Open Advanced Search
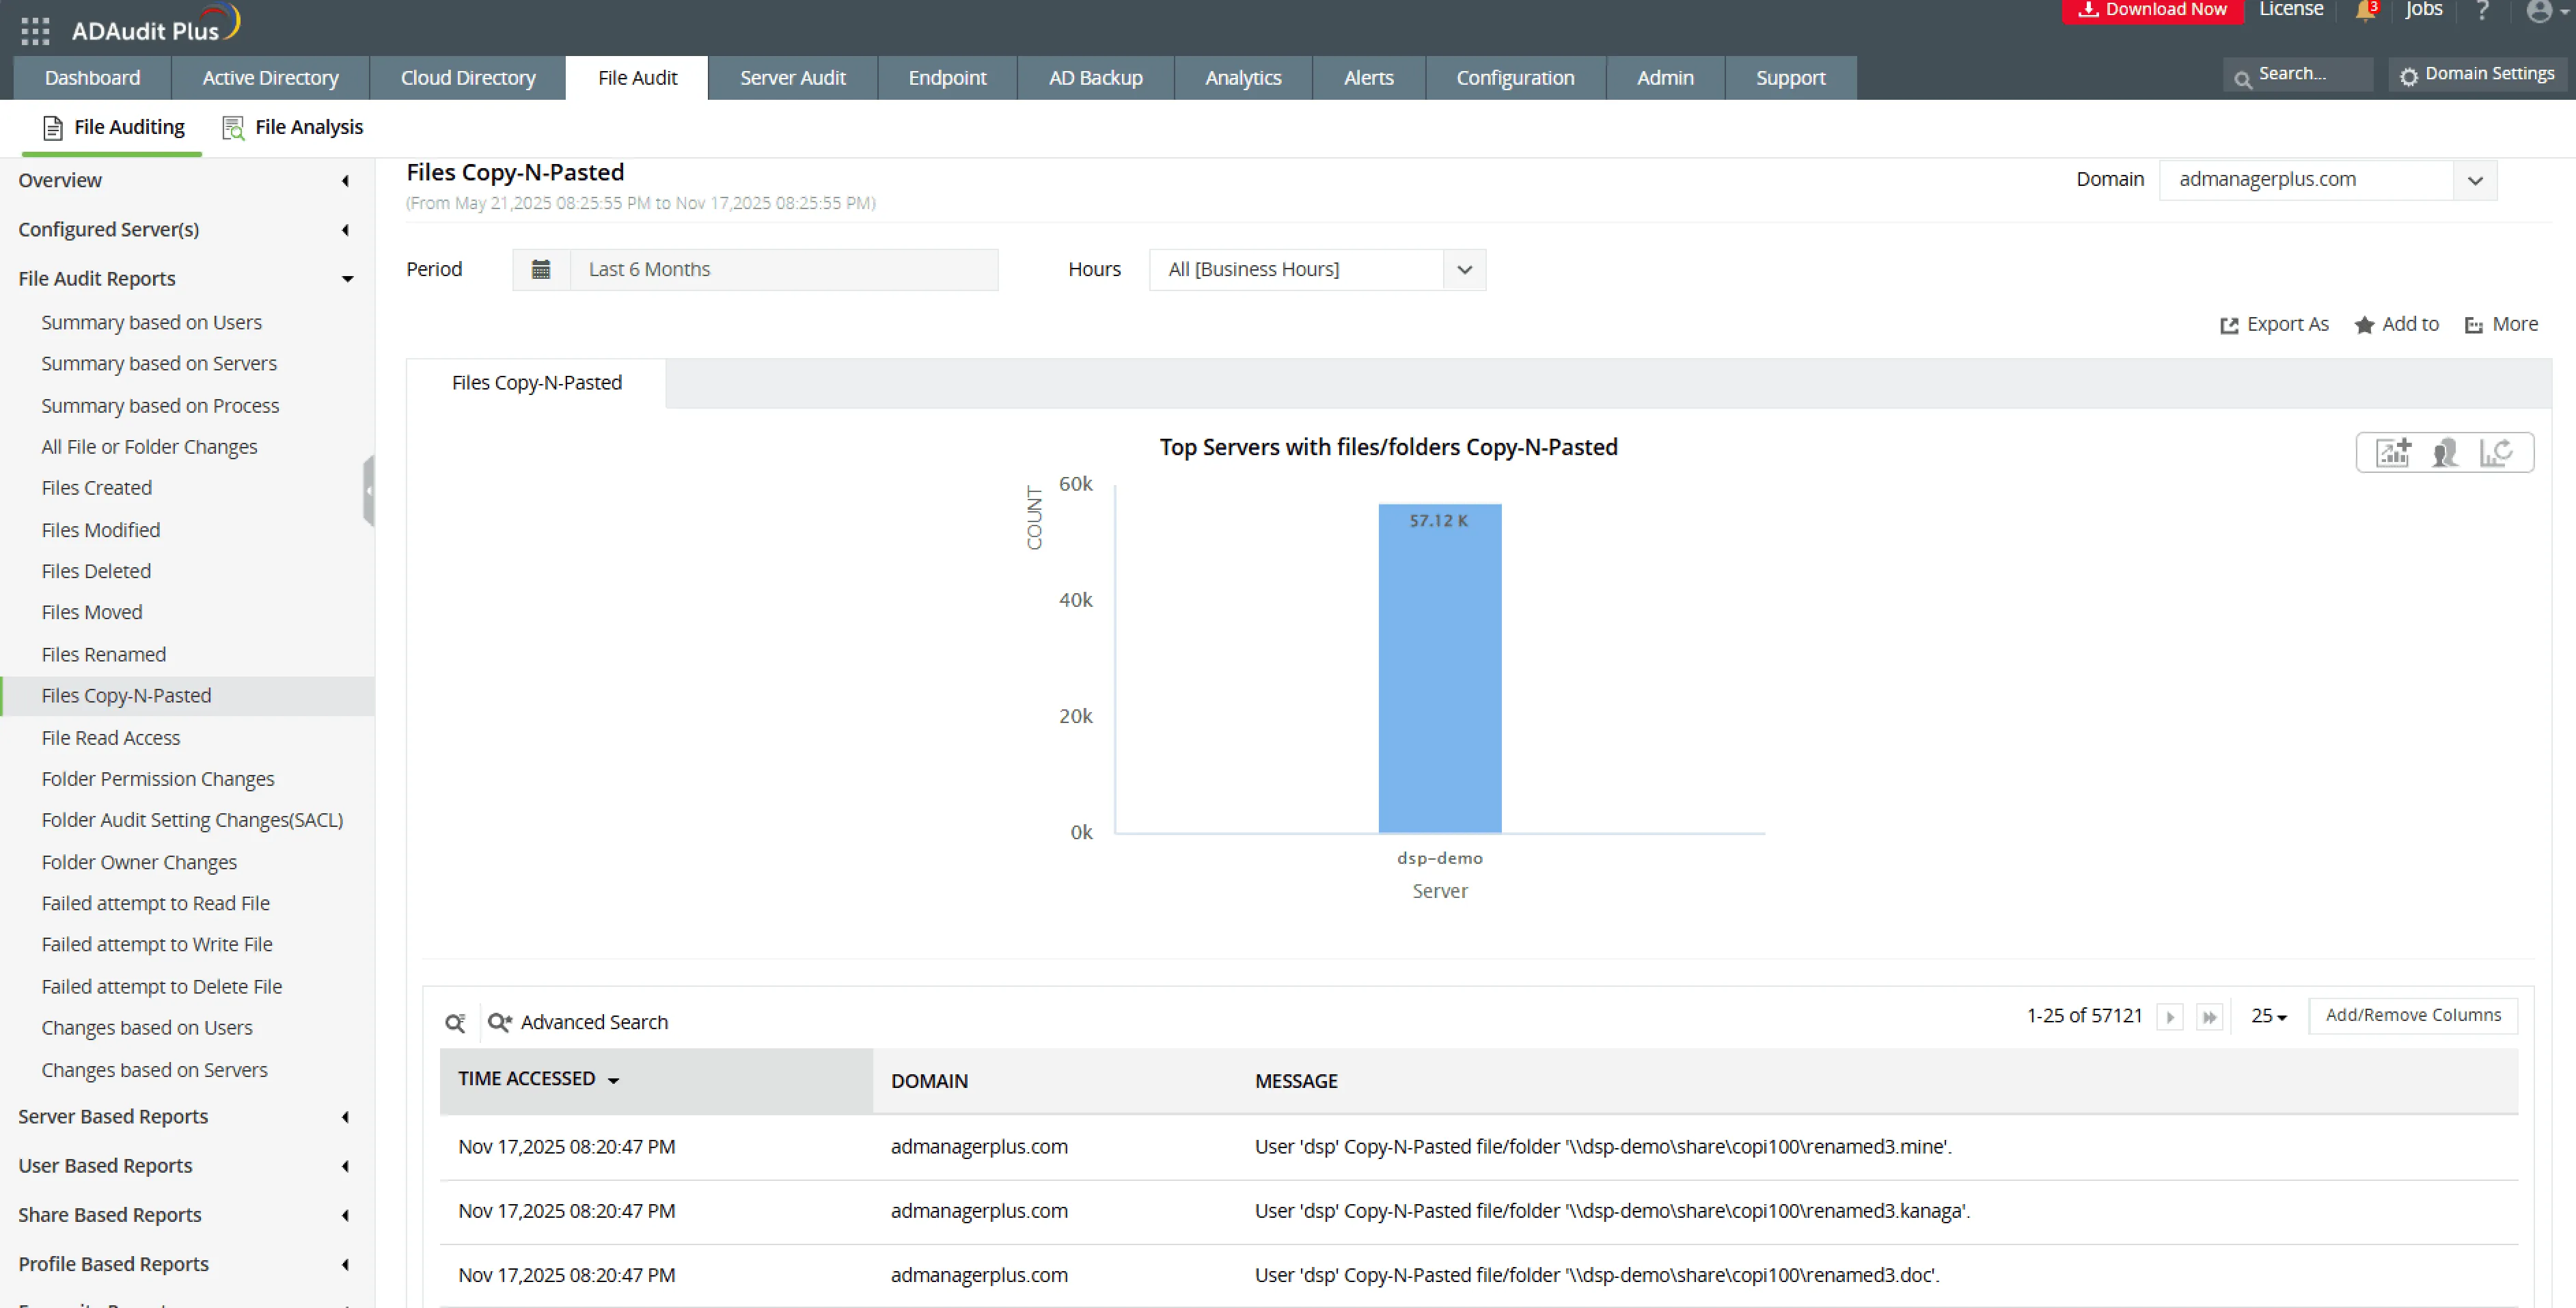The width and height of the screenshot is (2576, 1308). [578, 1022]
